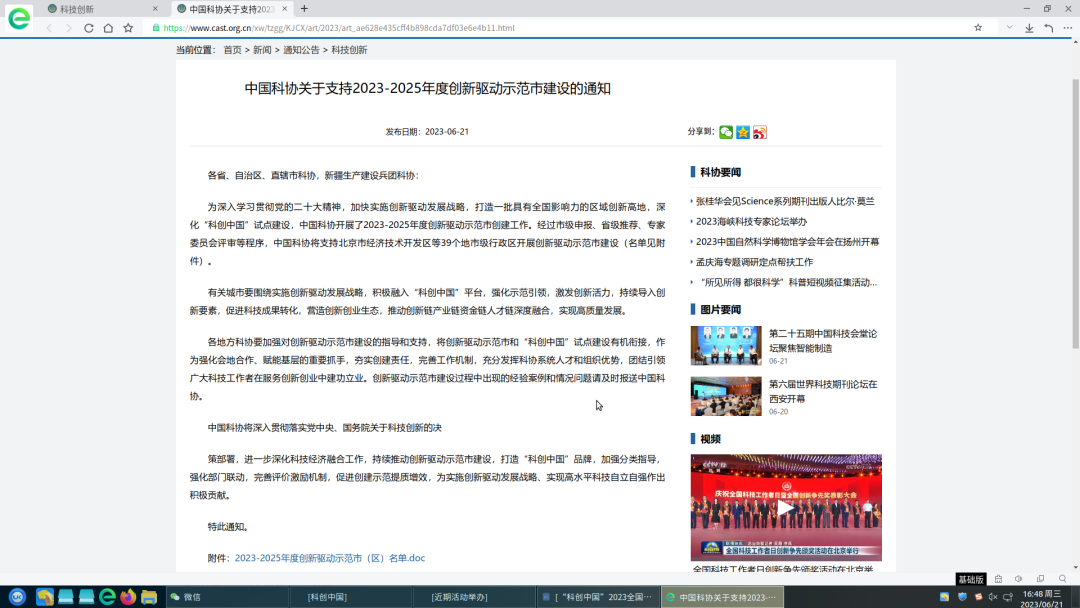Open the 中国科技会堂论坛 image news thumbnail
The image size is (1080, 608).
[x=725, y=345]
